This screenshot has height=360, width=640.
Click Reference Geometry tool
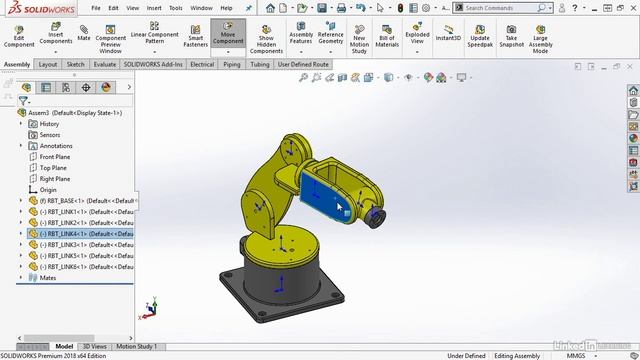pos(330,33)
